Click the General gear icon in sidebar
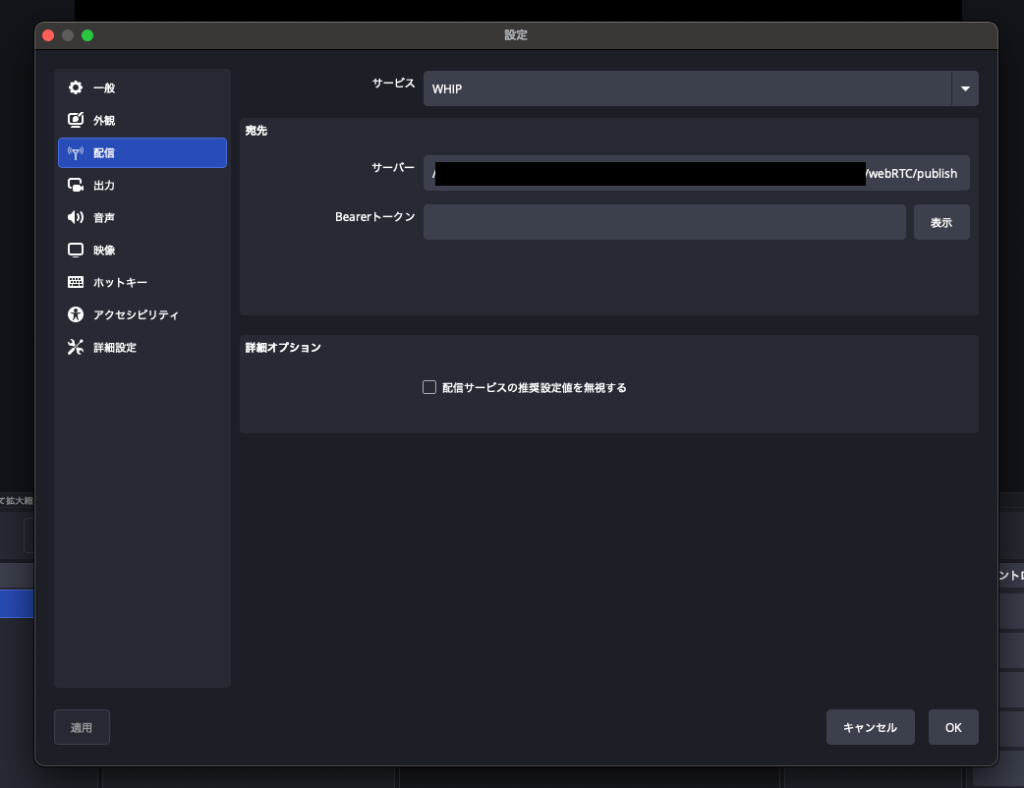The image size is (1024, 788). 75,88
